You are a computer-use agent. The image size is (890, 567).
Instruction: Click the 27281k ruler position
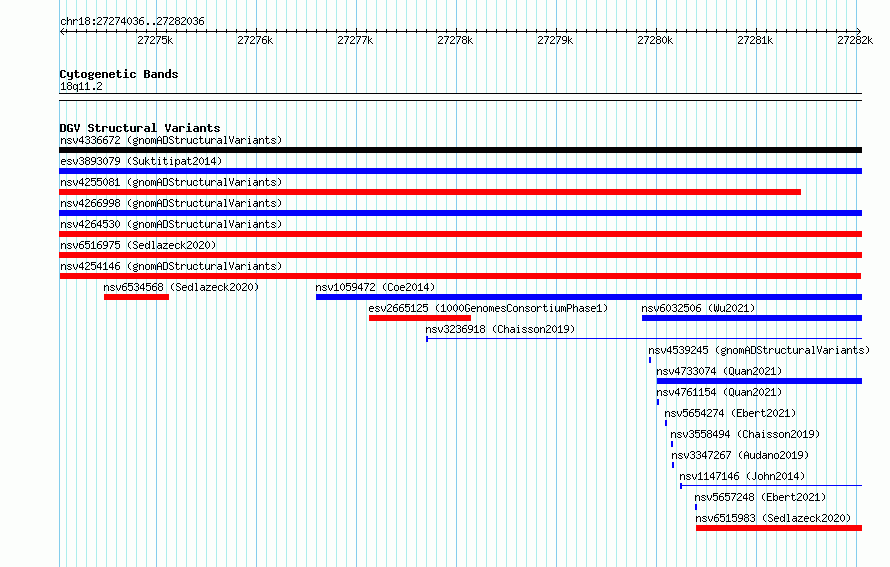(x=755, y=40)
